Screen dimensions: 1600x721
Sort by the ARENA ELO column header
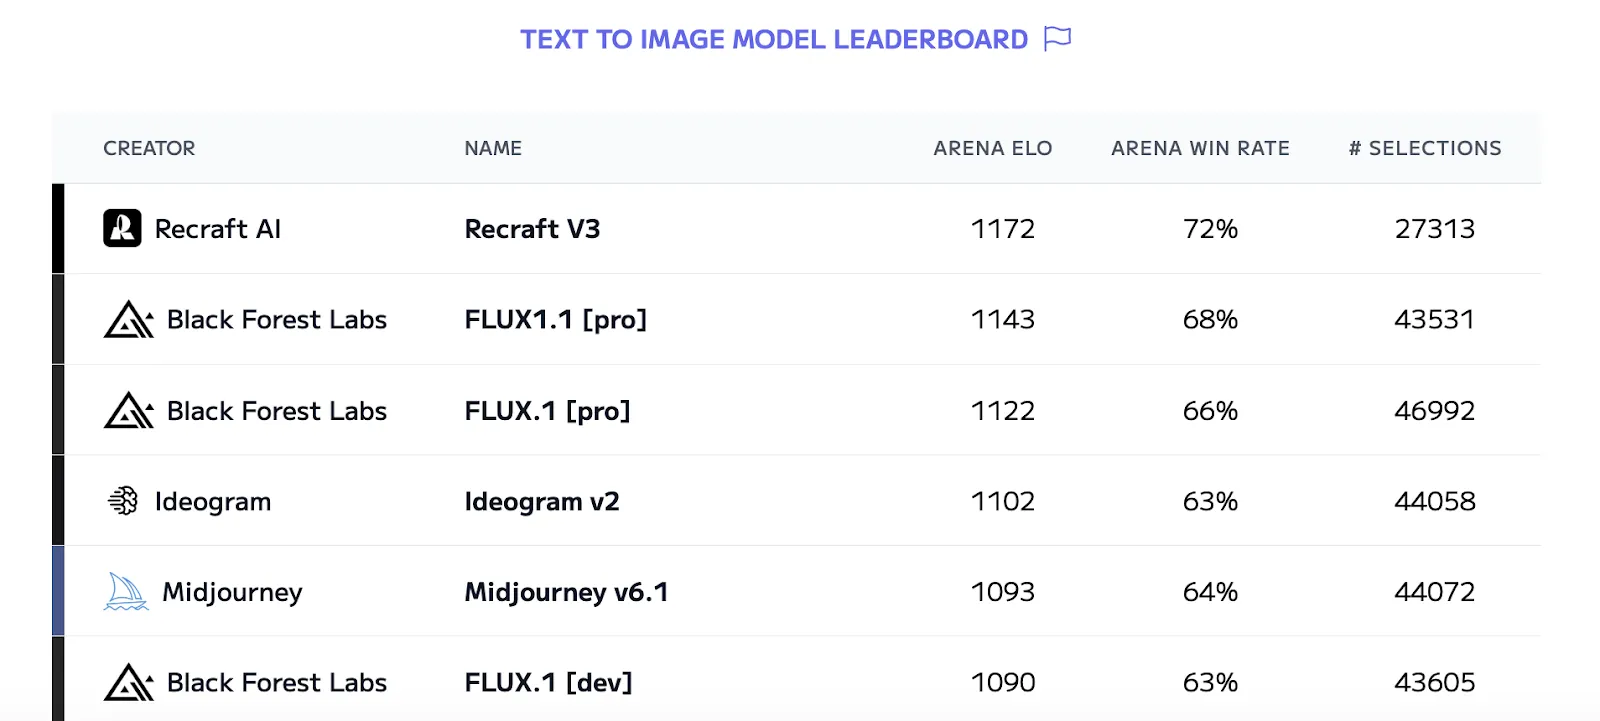993,148
